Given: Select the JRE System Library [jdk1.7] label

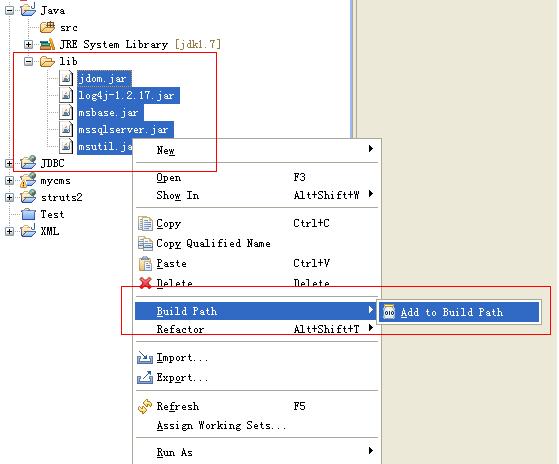Looking at the screenshot, I should tap(140, 44).
